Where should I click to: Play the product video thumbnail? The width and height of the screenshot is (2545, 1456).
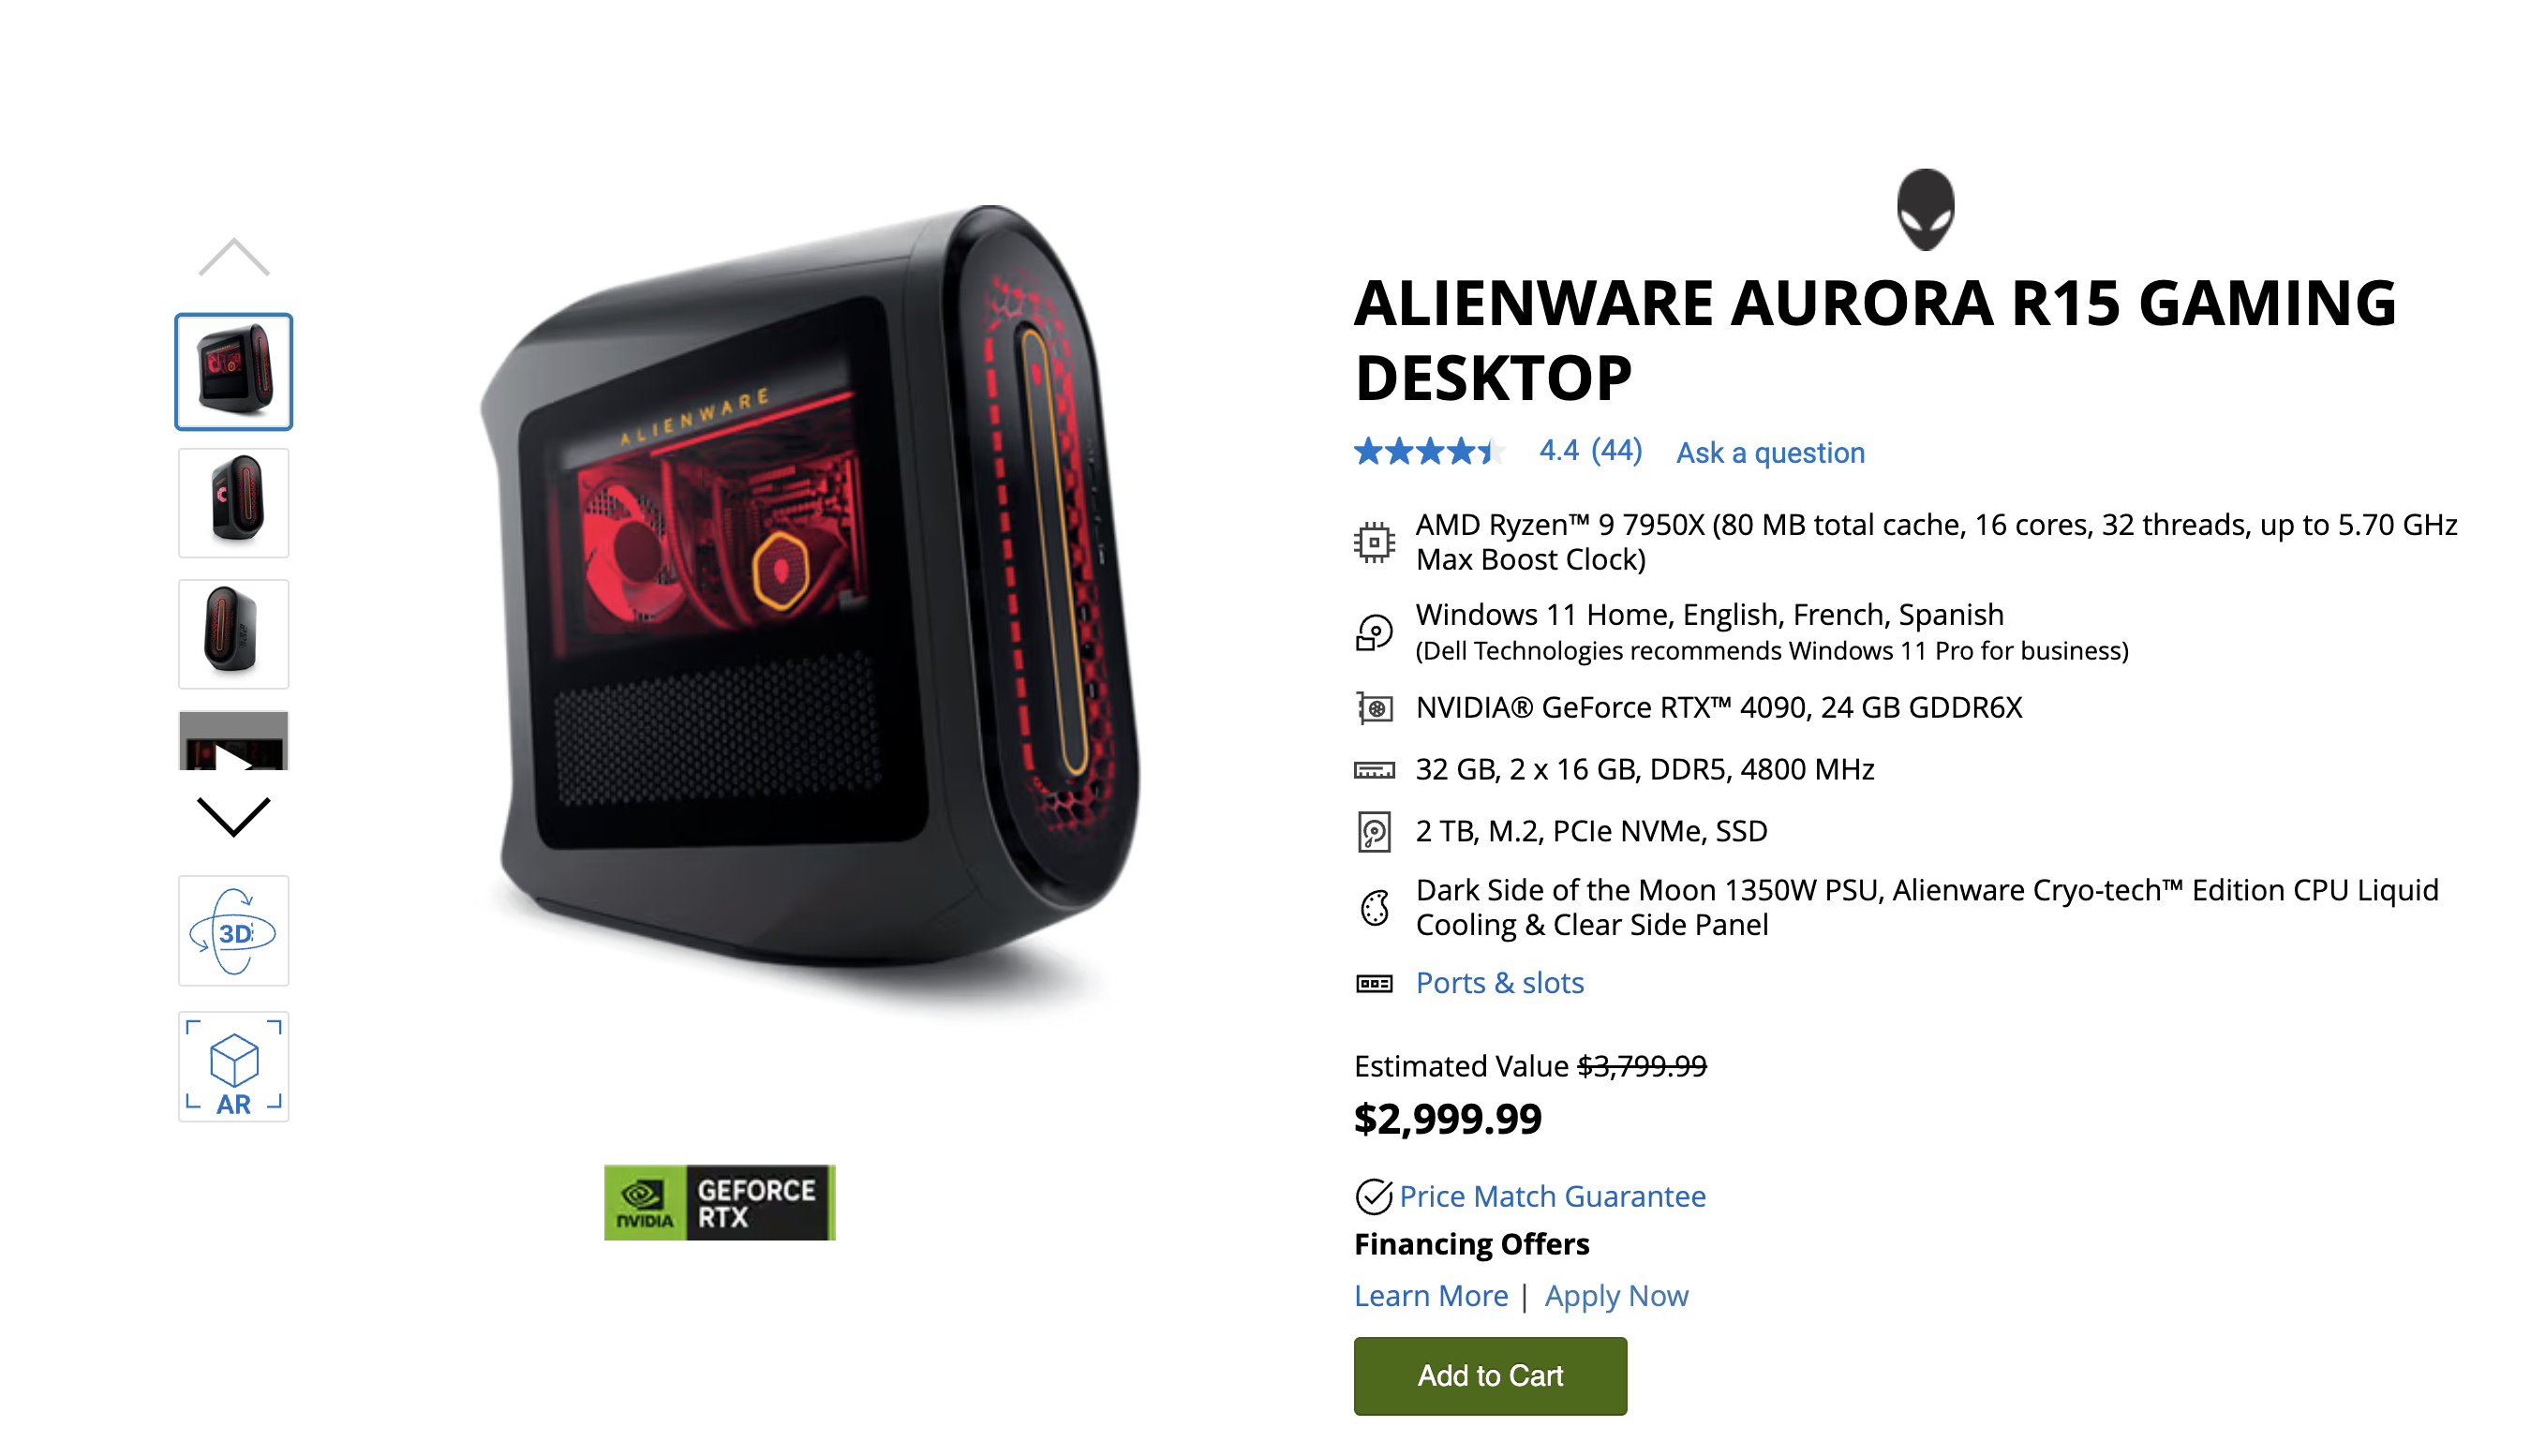234,741
